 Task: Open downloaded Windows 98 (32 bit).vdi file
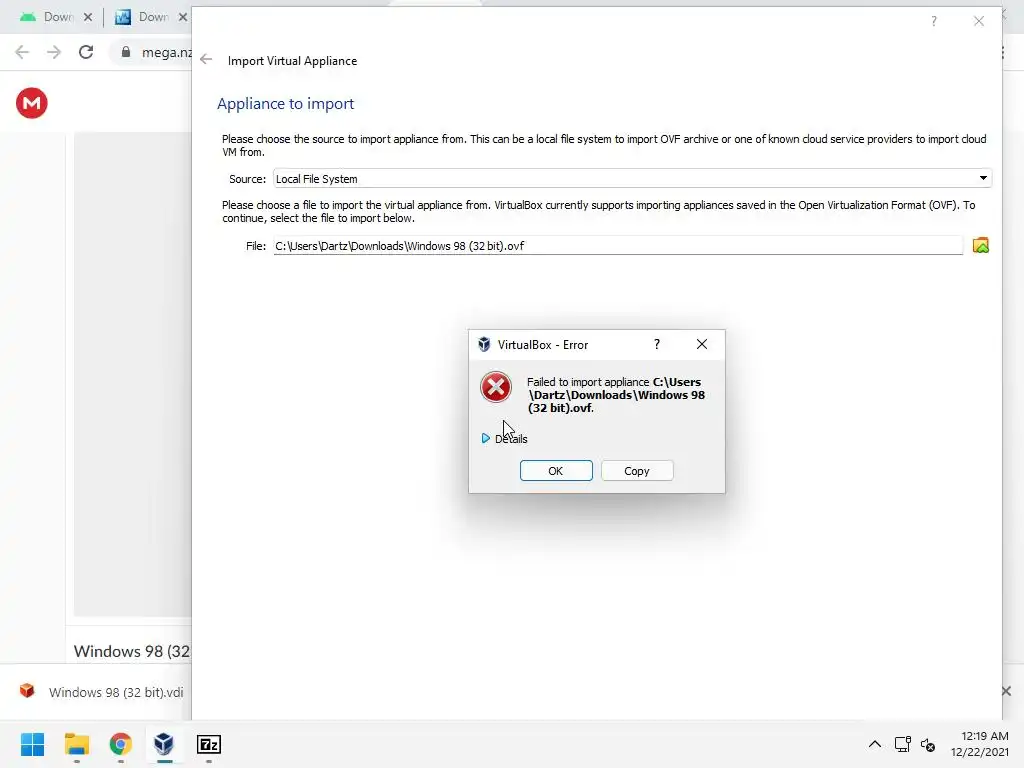pos(102,692)
